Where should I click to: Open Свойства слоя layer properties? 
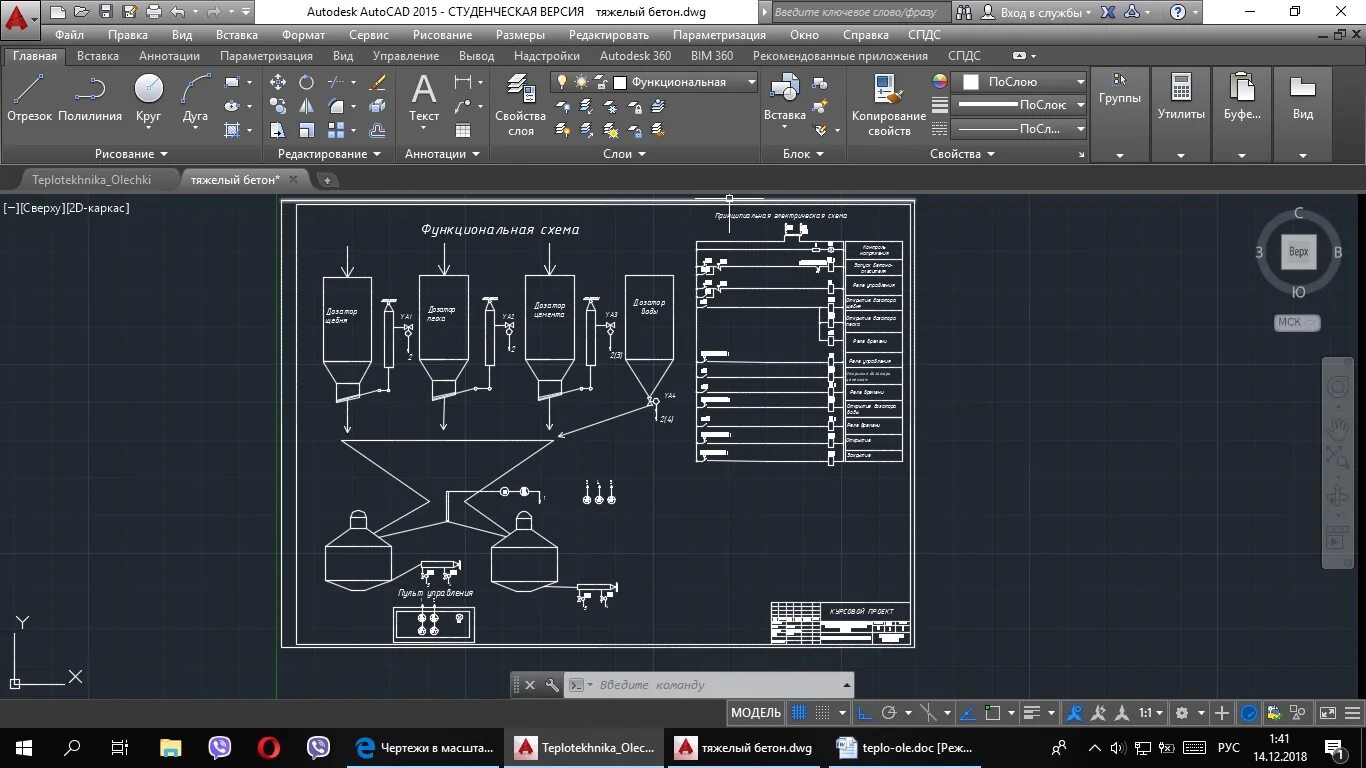520,104
